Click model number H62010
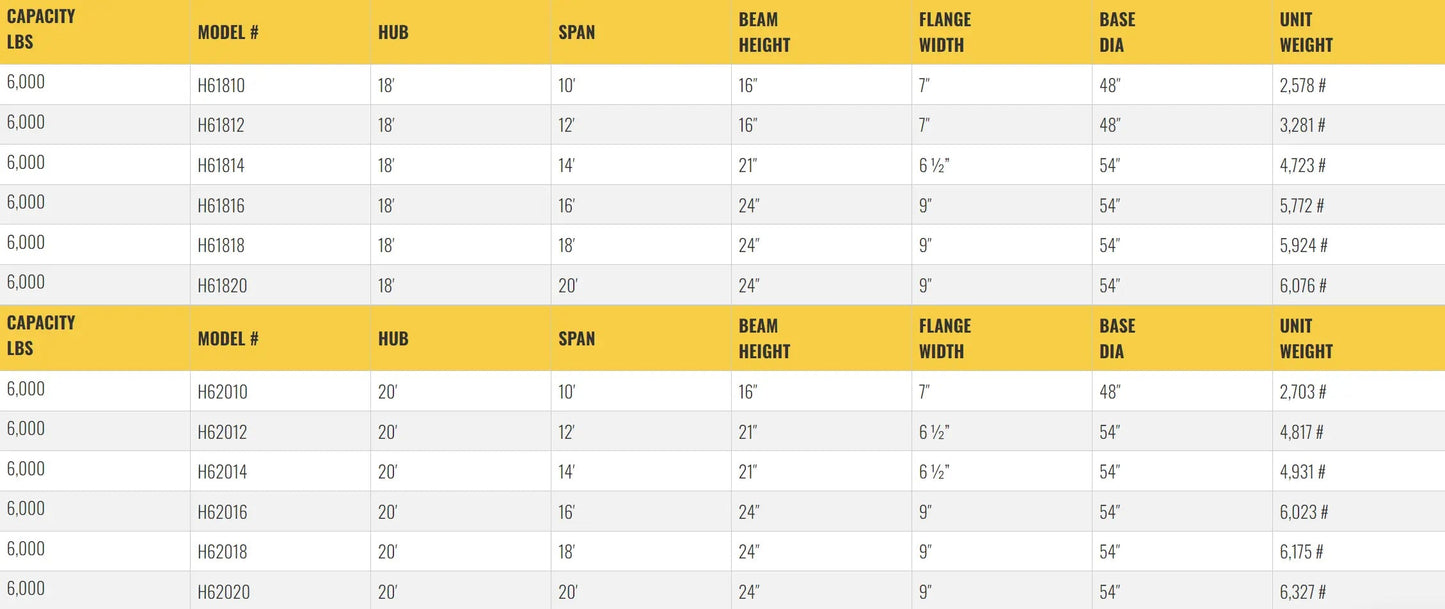The width and height of the screenshot is (1445, 609). tap(222, 392)
